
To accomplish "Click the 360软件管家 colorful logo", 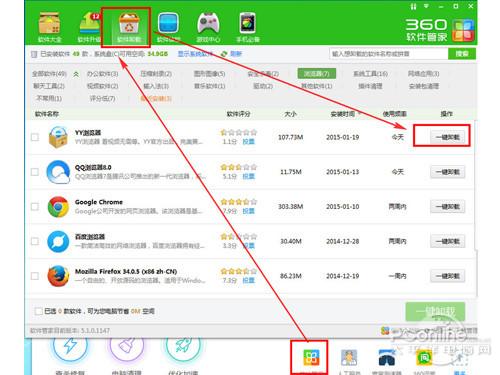I will 463,30.
